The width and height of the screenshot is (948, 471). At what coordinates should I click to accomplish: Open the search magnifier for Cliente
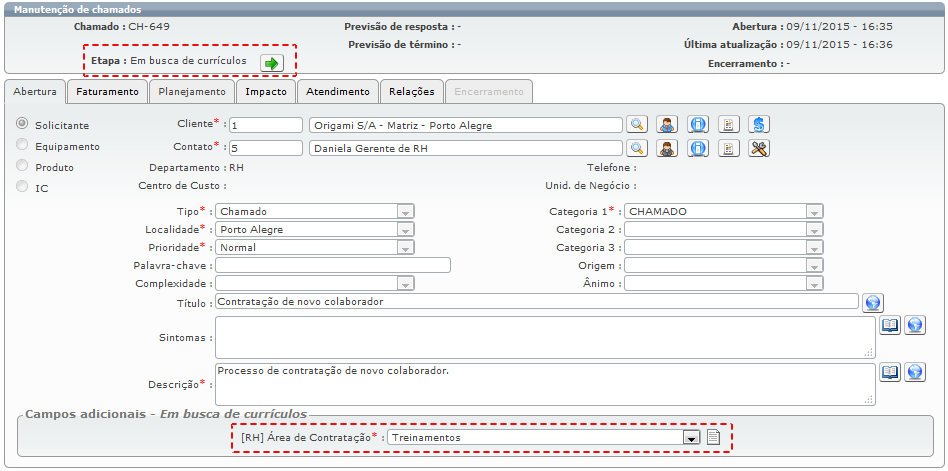click(x=637, y=125)
